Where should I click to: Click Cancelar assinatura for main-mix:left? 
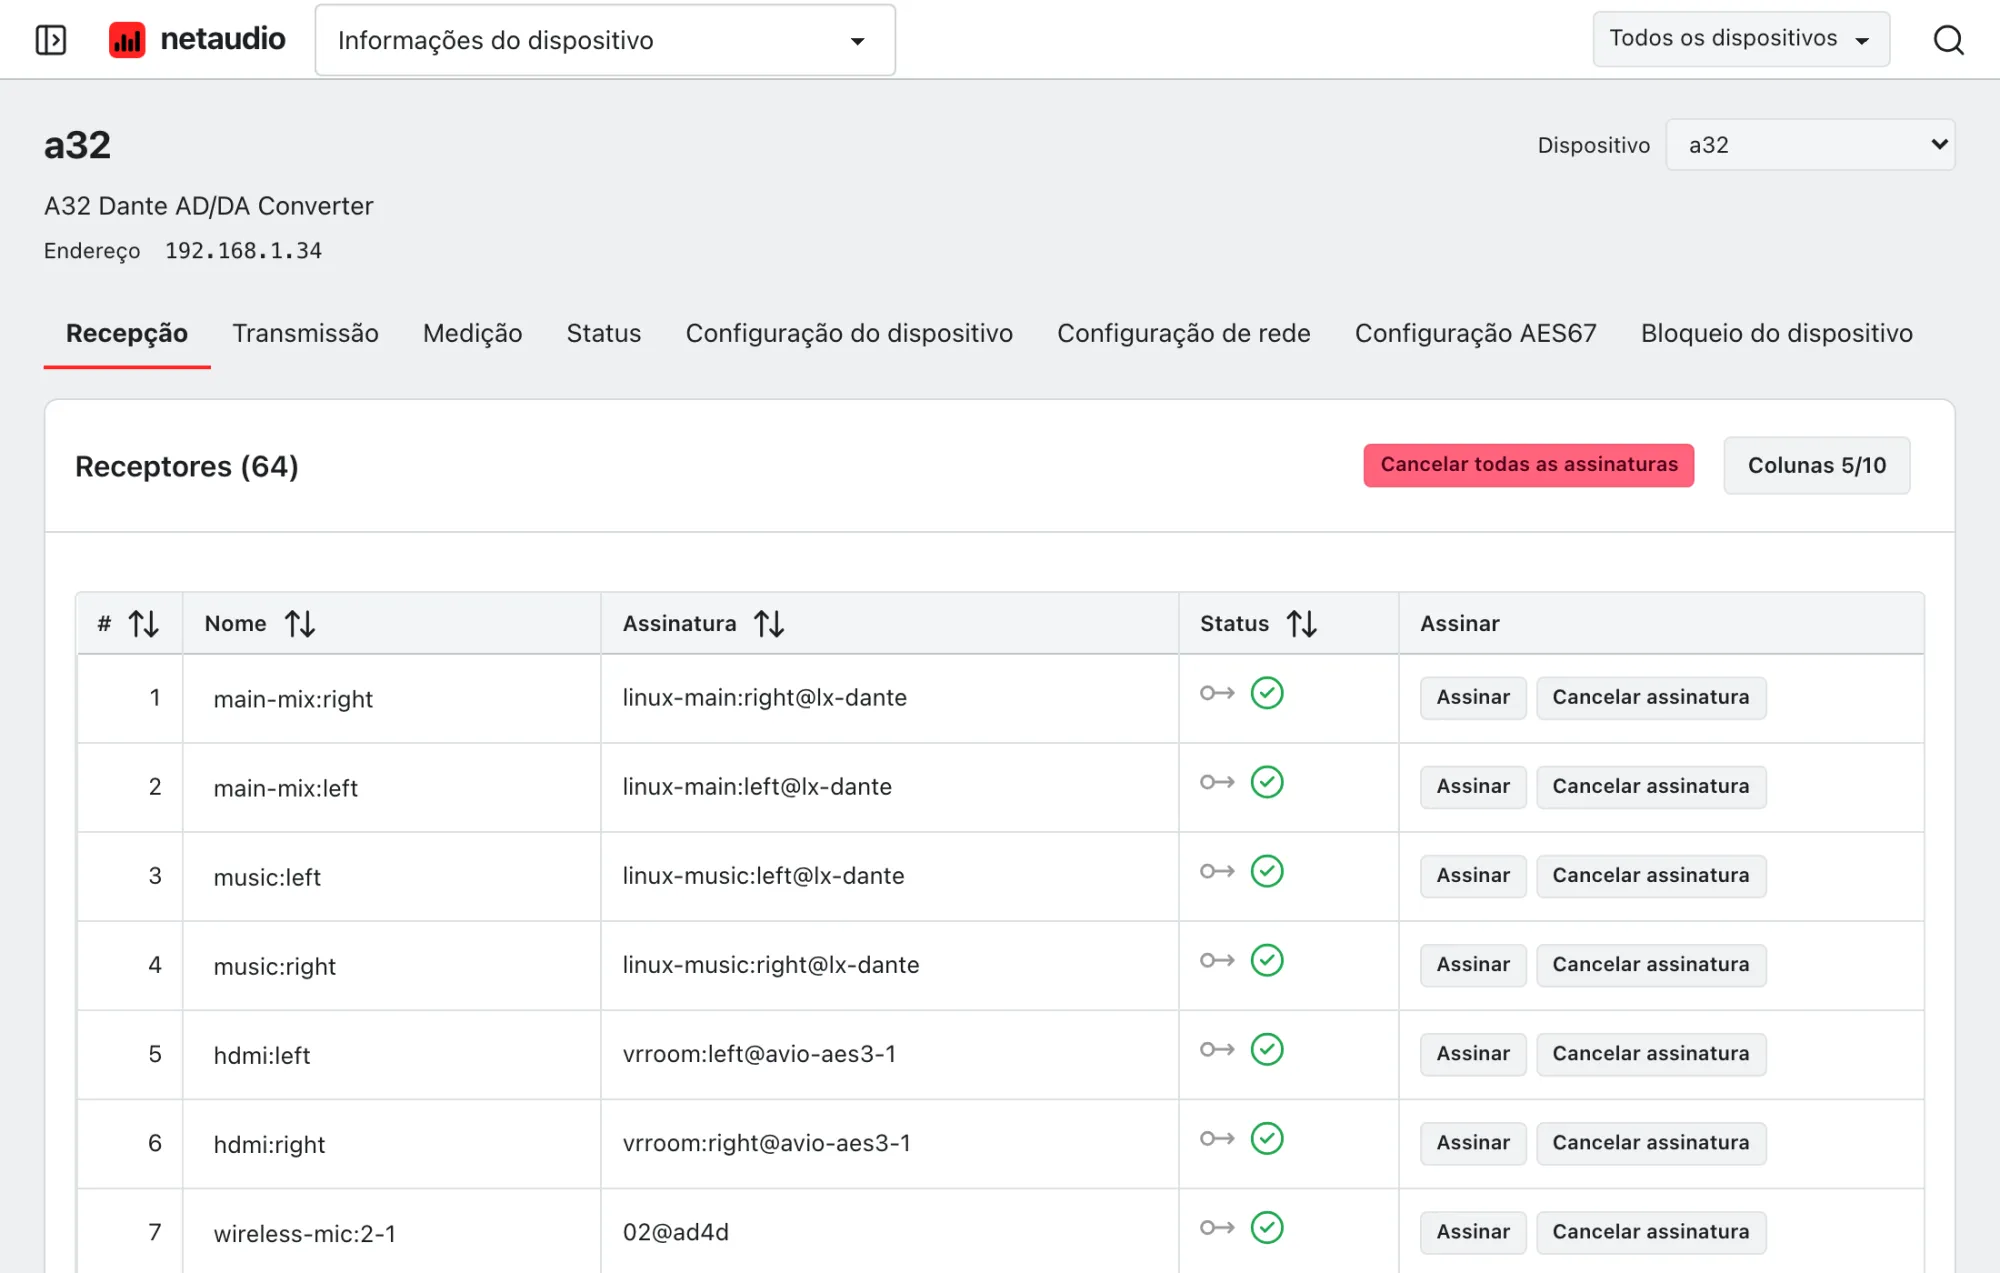point(1651,787)
